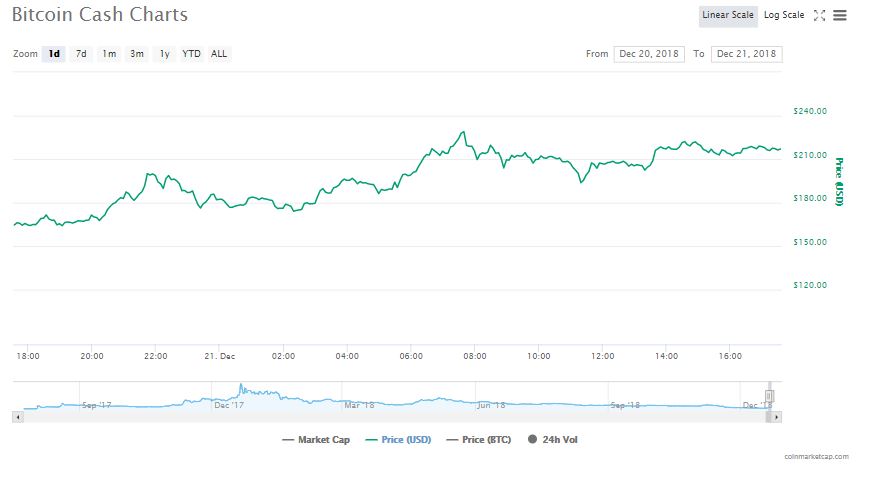Click the 18:00 time axis label
The width and height of the screenshot is (877, 482).
point(28,356)
